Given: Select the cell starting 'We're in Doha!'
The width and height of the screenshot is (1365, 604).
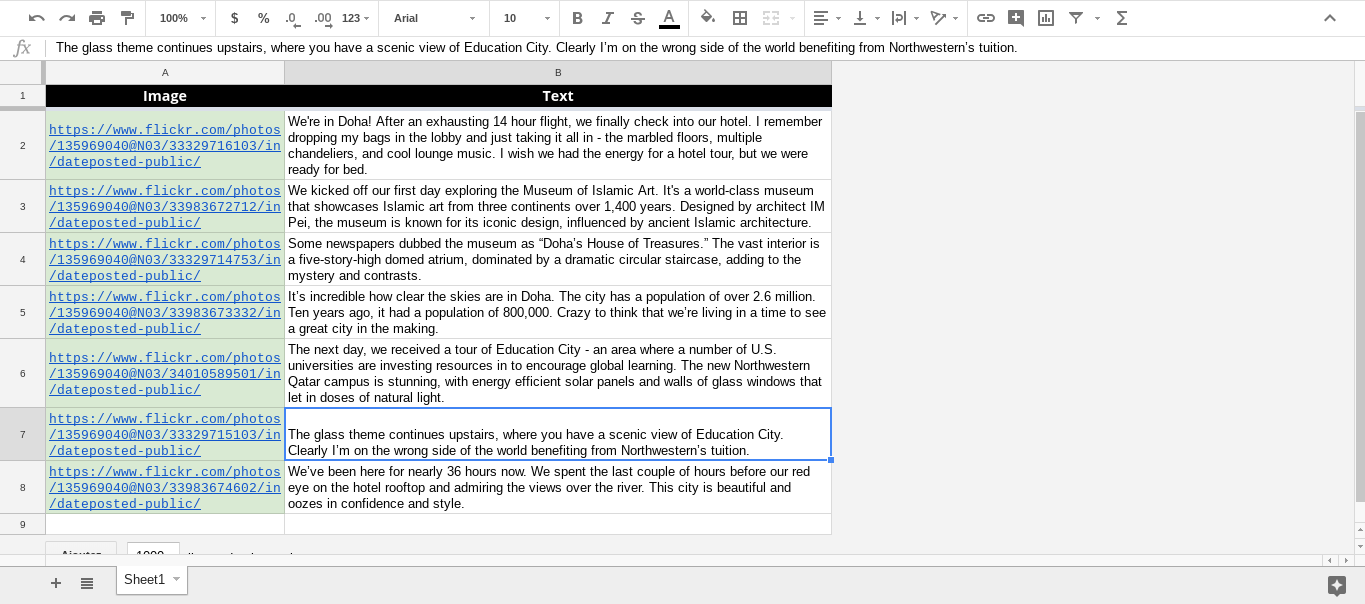Looking at the screenshot, I should 558,146.
